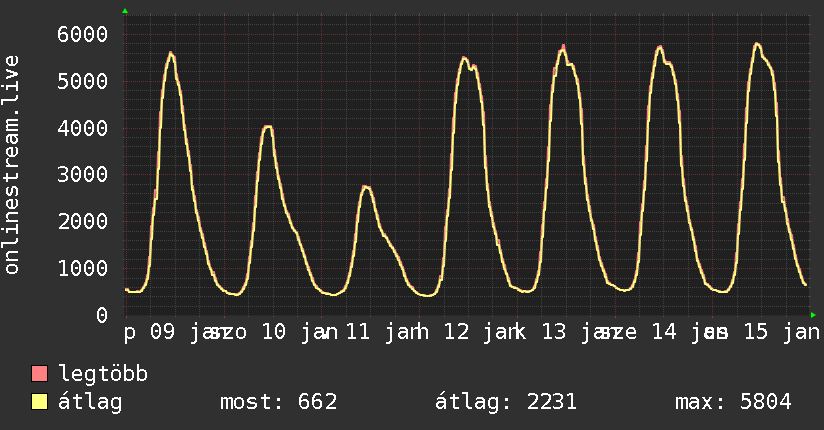
Task: Click the 0 y-axis label
Action: click(x=102, y=315)
